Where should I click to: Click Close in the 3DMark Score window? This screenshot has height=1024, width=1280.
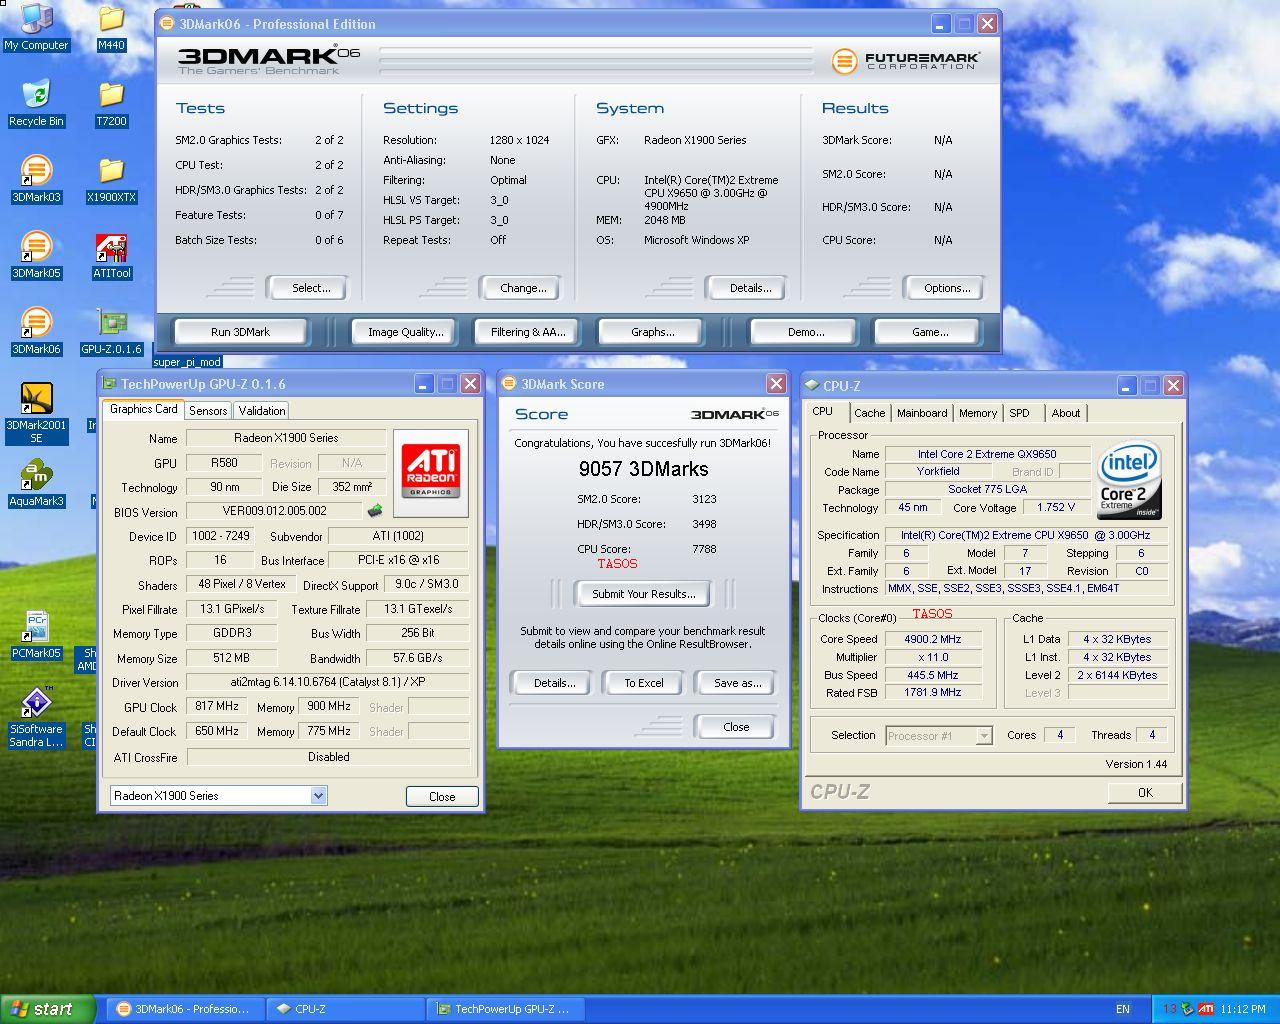coord(736,727)
